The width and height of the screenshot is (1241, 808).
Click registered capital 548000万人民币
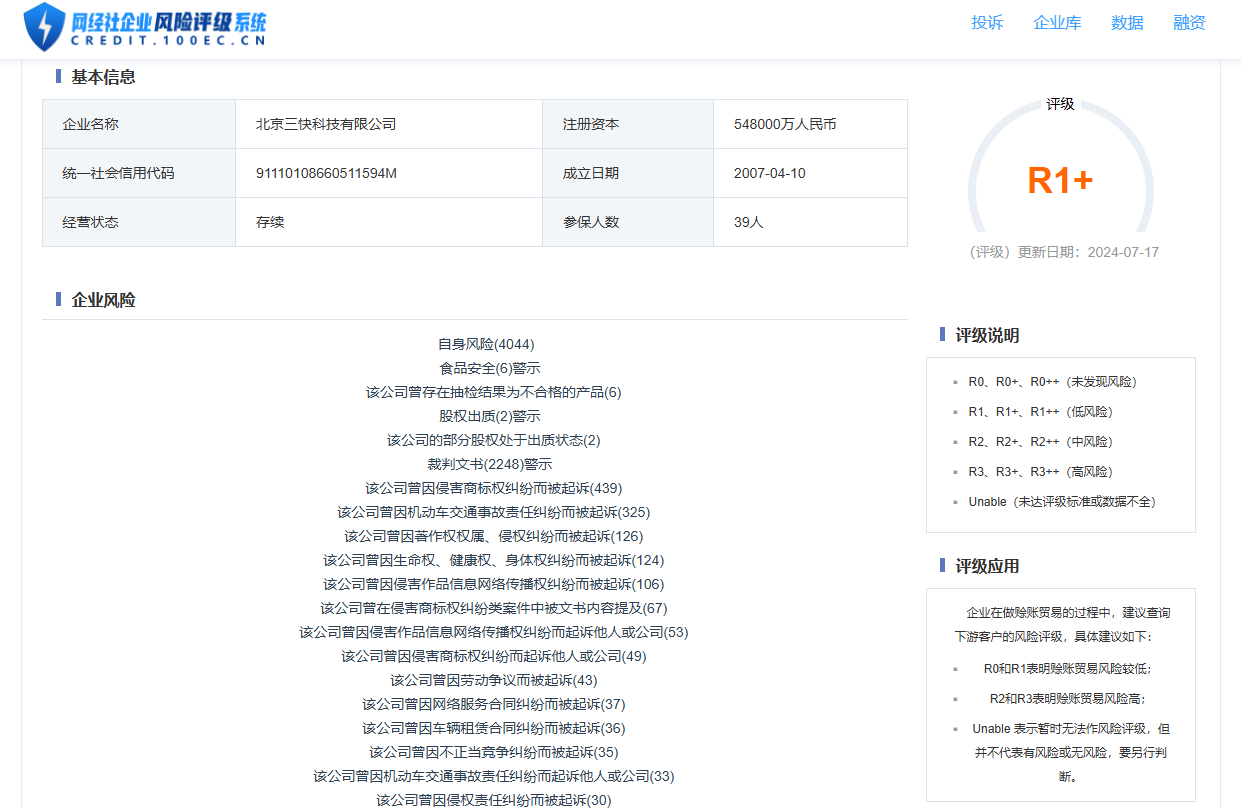click(x=785, y=124)
